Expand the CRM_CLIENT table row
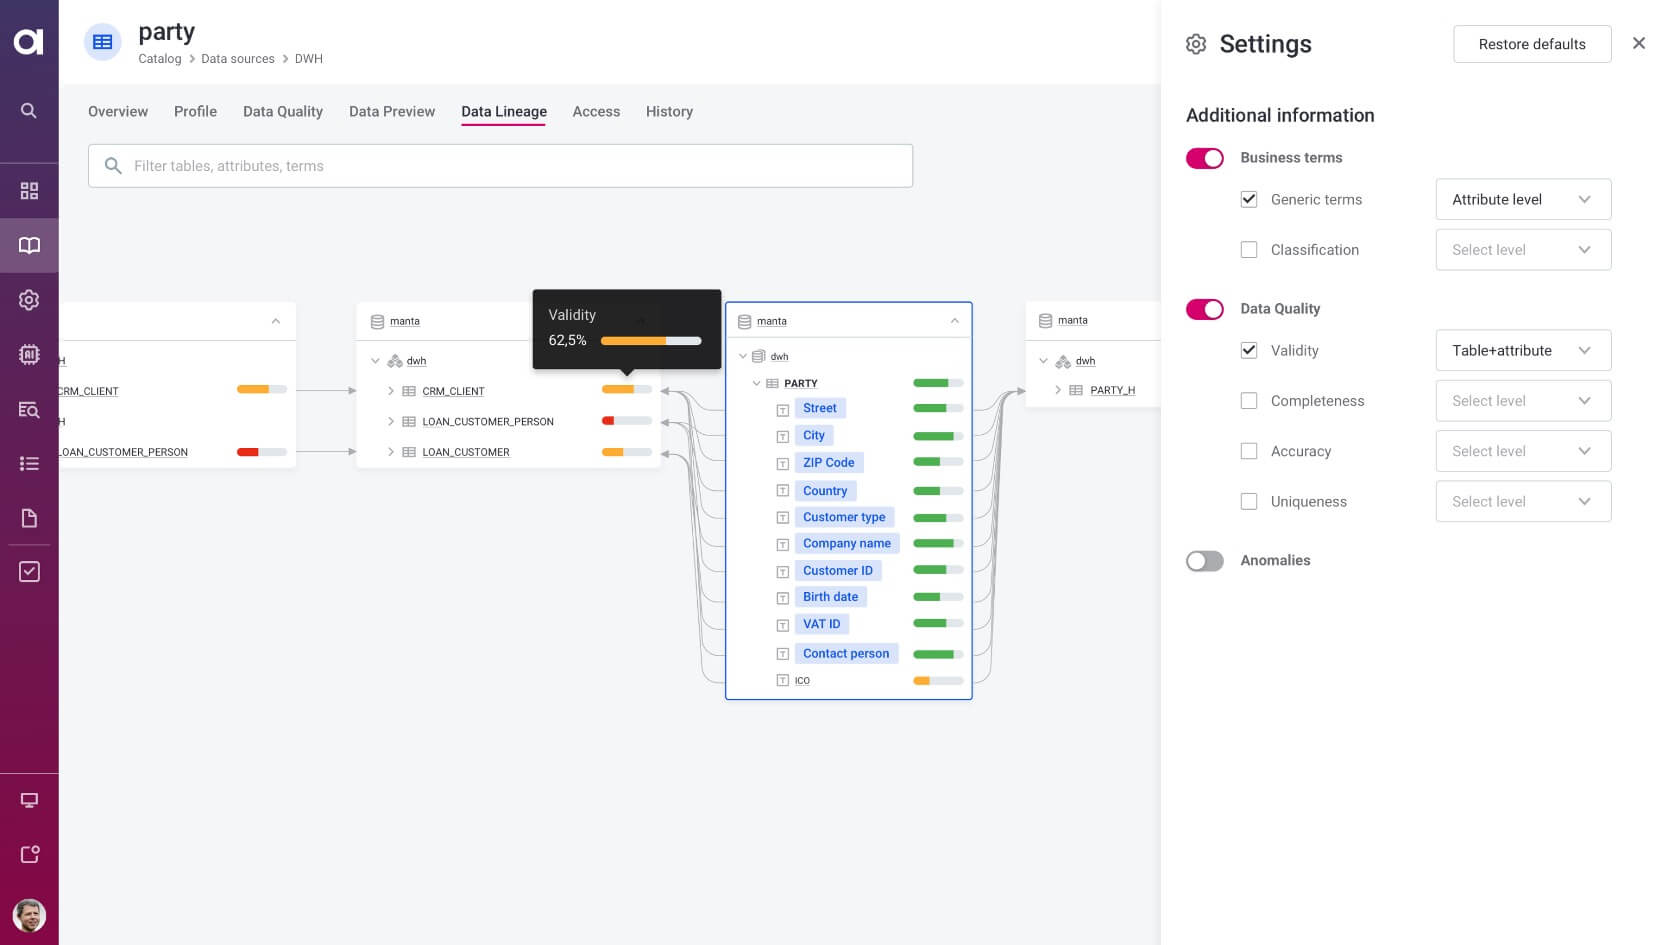This screenshot has width=1680, height=945. (x=390, y=391)
